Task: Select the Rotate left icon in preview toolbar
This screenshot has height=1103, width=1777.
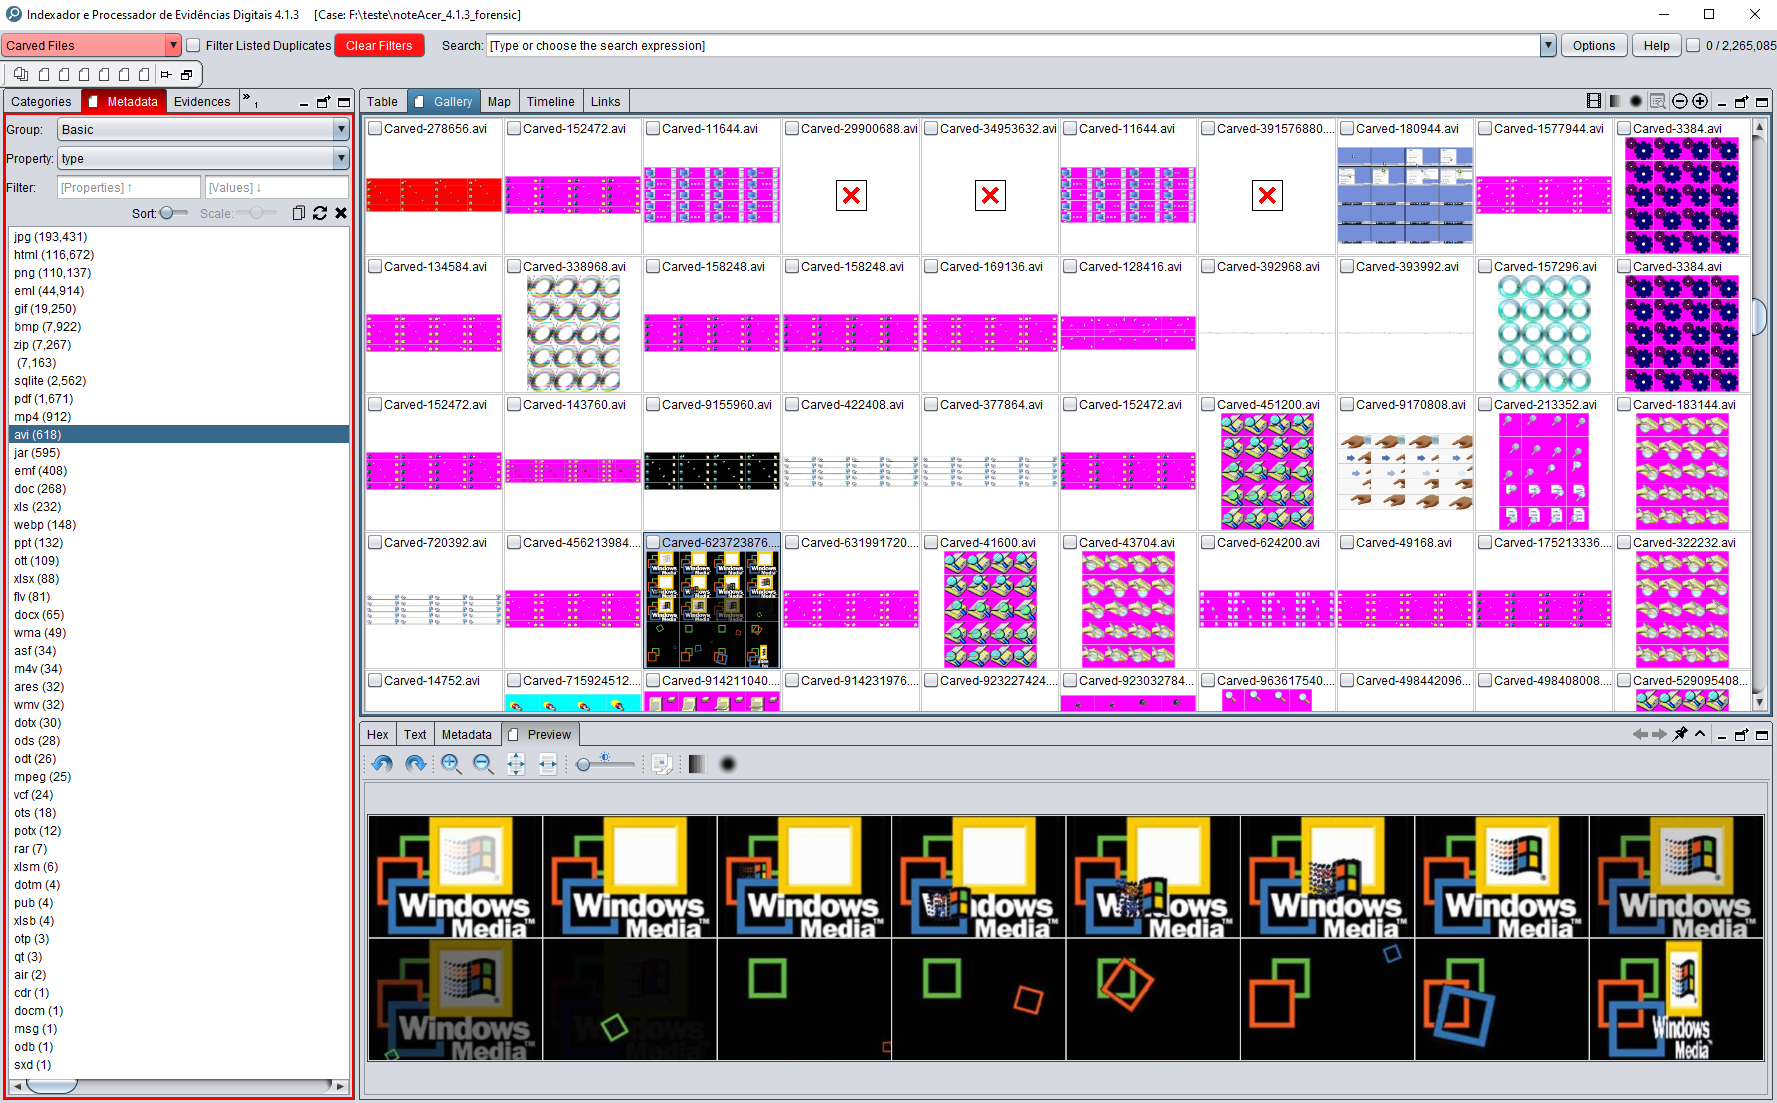Action: tap(381, 764)
